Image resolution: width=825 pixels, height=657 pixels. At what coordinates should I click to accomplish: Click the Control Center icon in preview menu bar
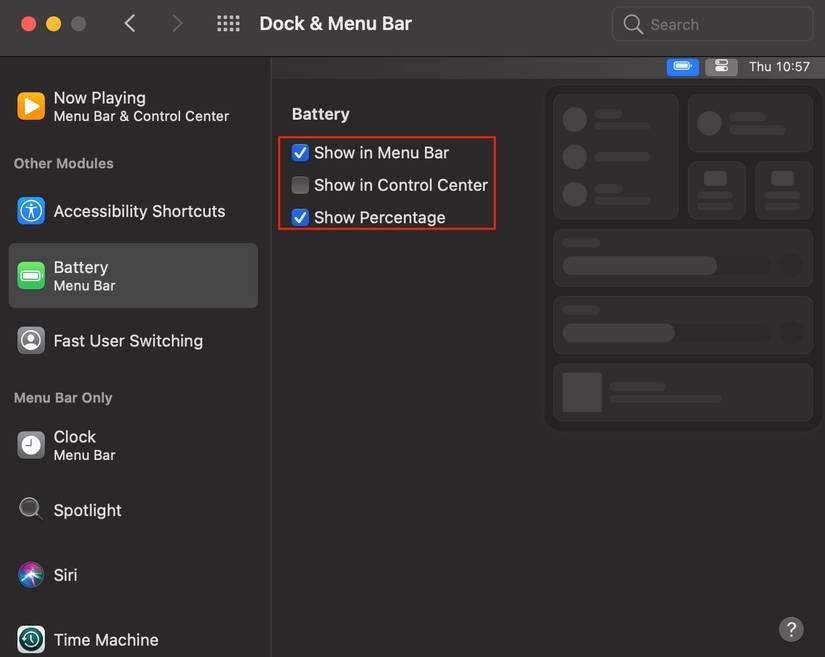click(721, 67)
